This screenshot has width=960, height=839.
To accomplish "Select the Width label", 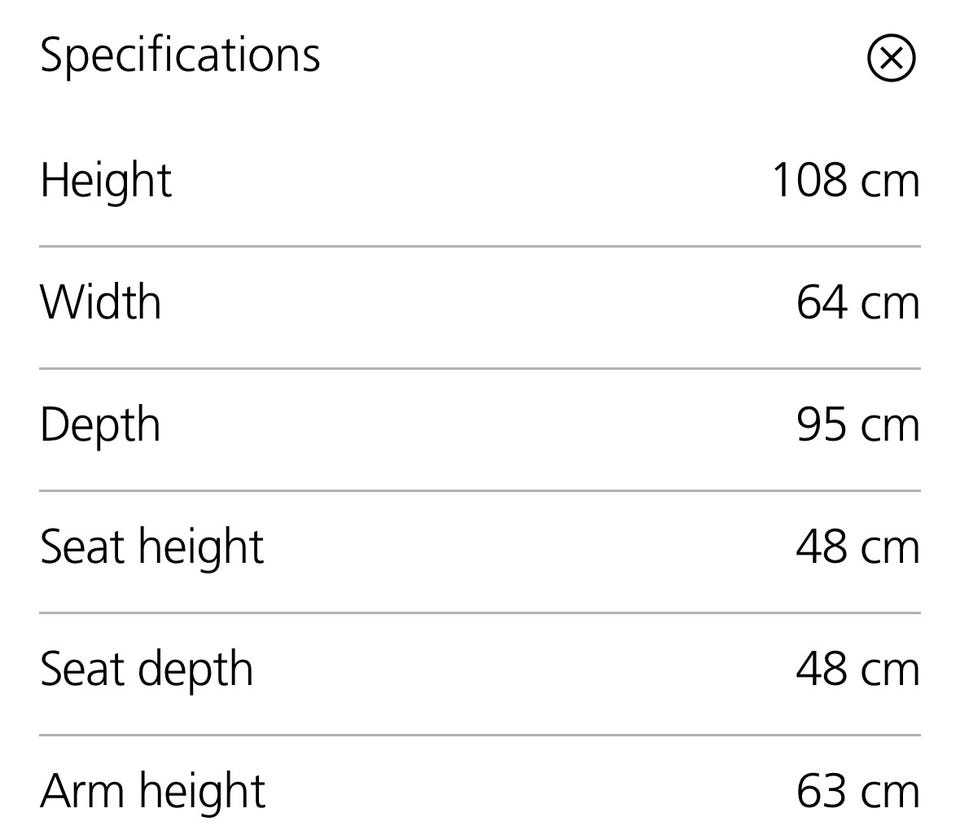I will (x=100, y=302).
